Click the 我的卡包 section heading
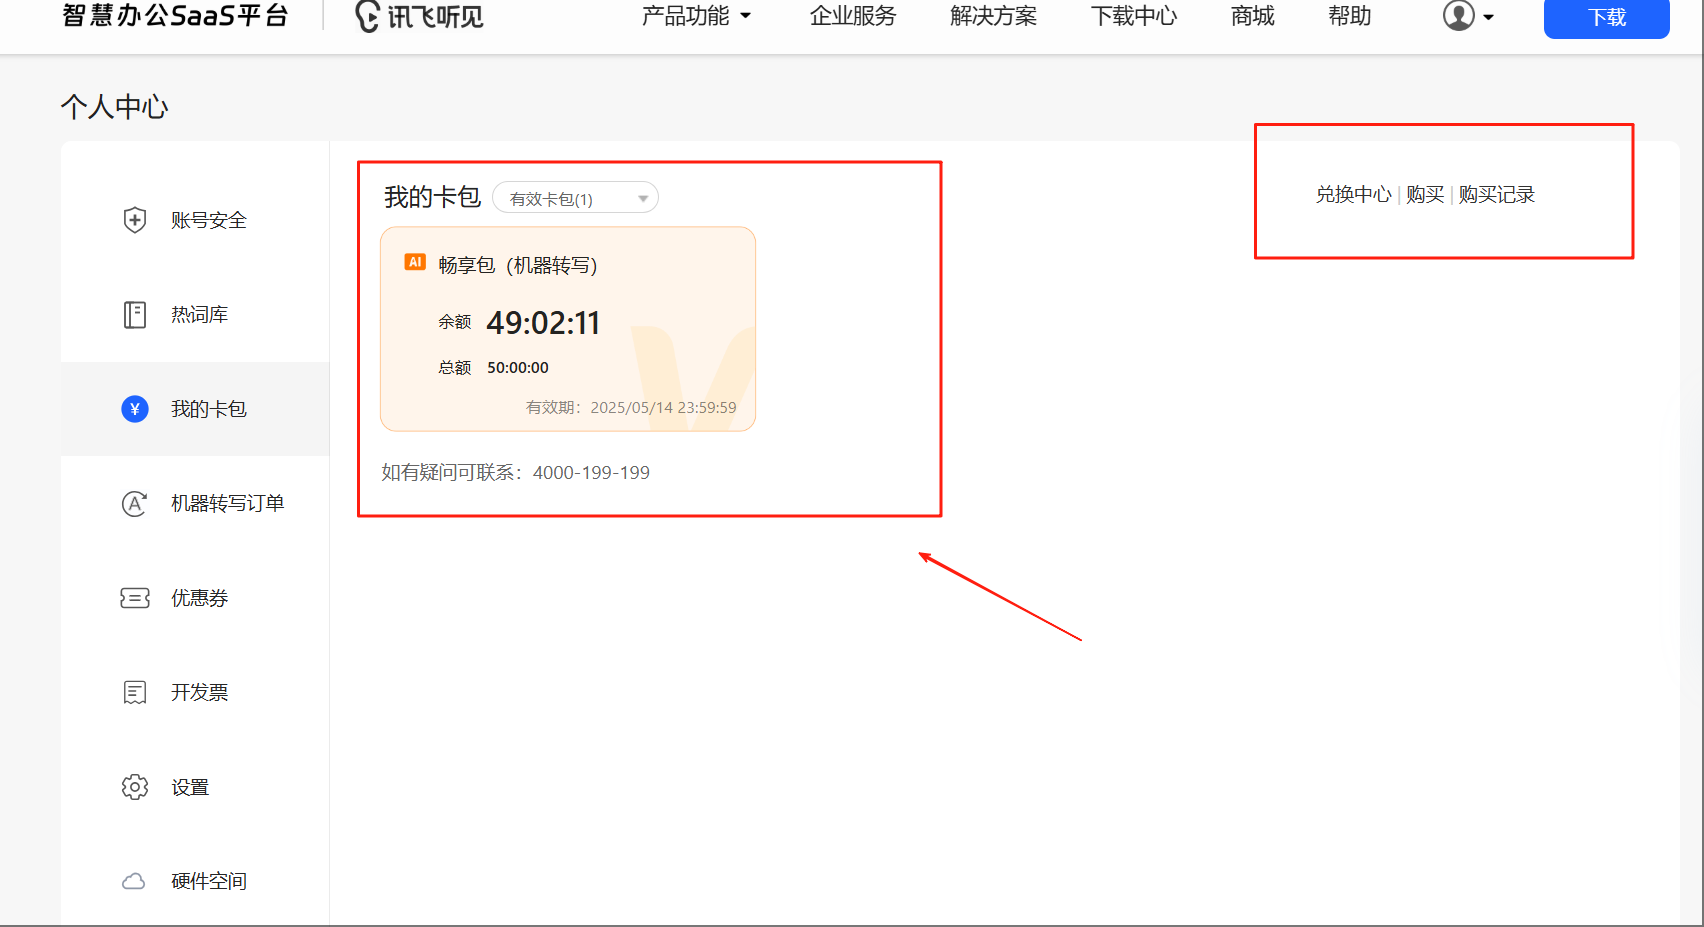This screenshot has height=927, width=1704. pos(433,197)
